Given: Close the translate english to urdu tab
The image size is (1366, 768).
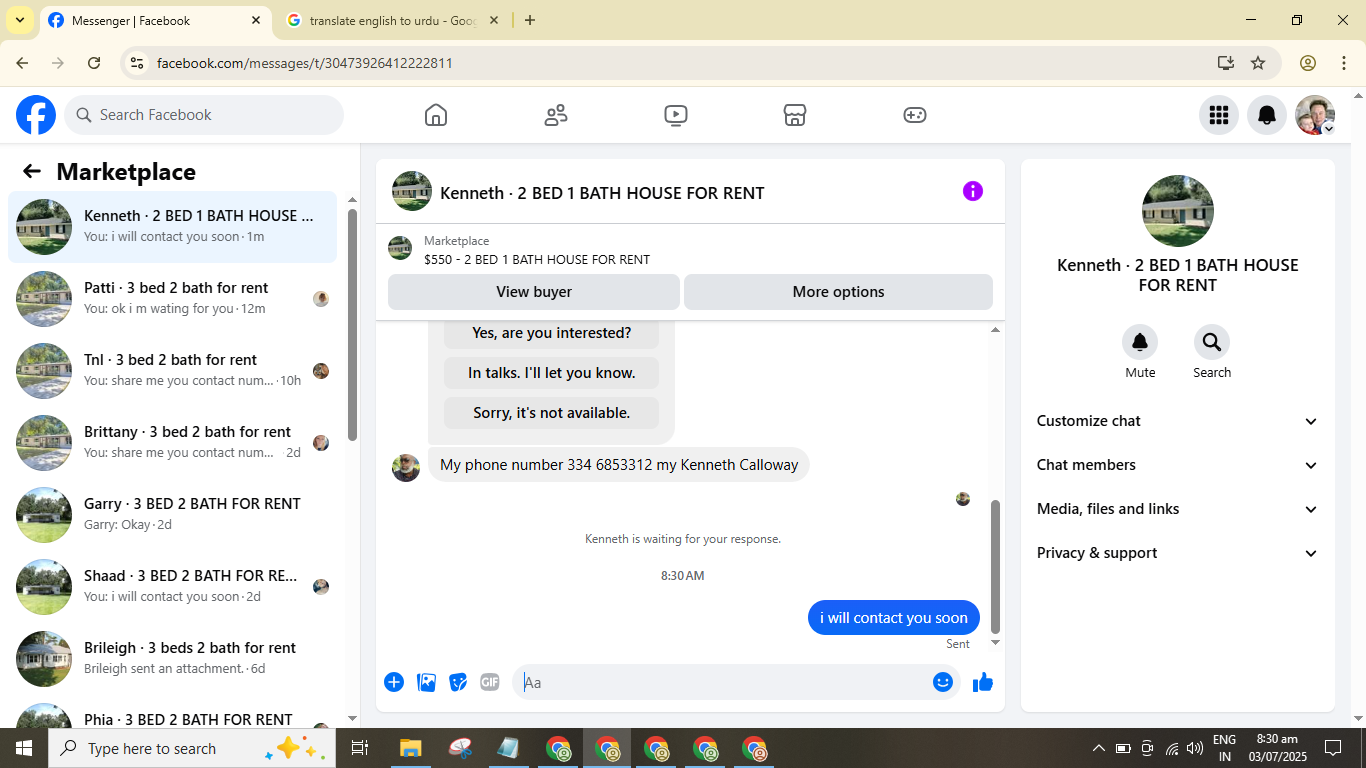Looking at the screenshot, I should [494, 20].
